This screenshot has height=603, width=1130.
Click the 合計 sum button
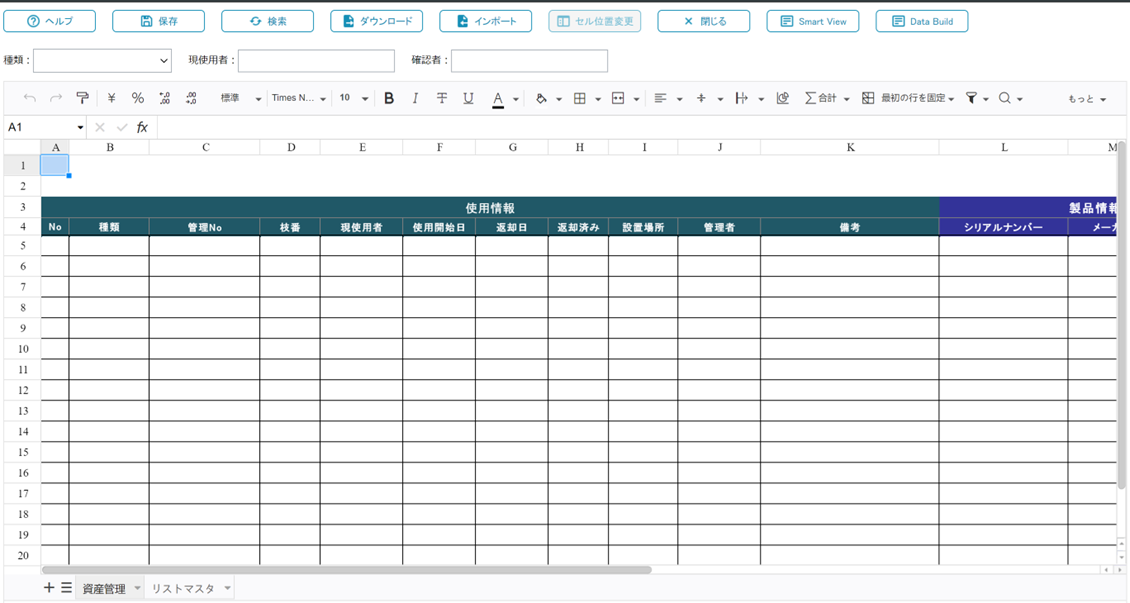coord(821,98)
